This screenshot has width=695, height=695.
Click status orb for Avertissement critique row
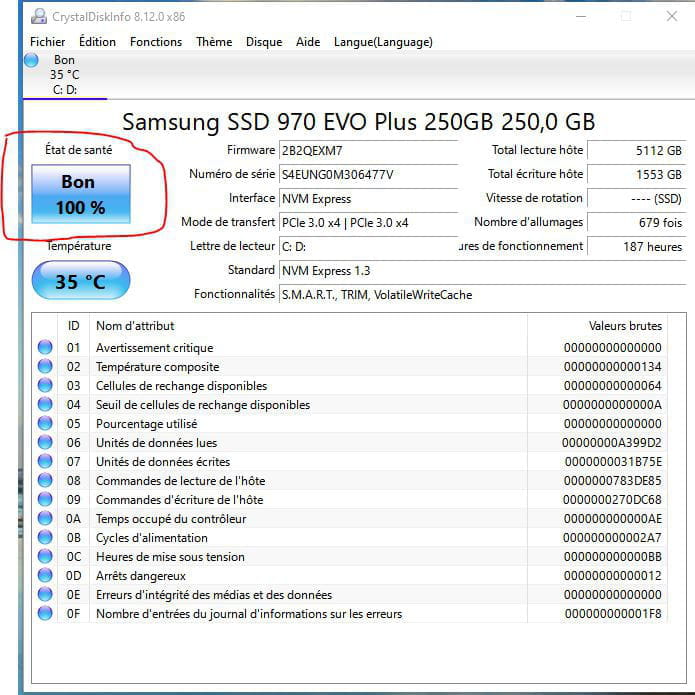[45, 347]
